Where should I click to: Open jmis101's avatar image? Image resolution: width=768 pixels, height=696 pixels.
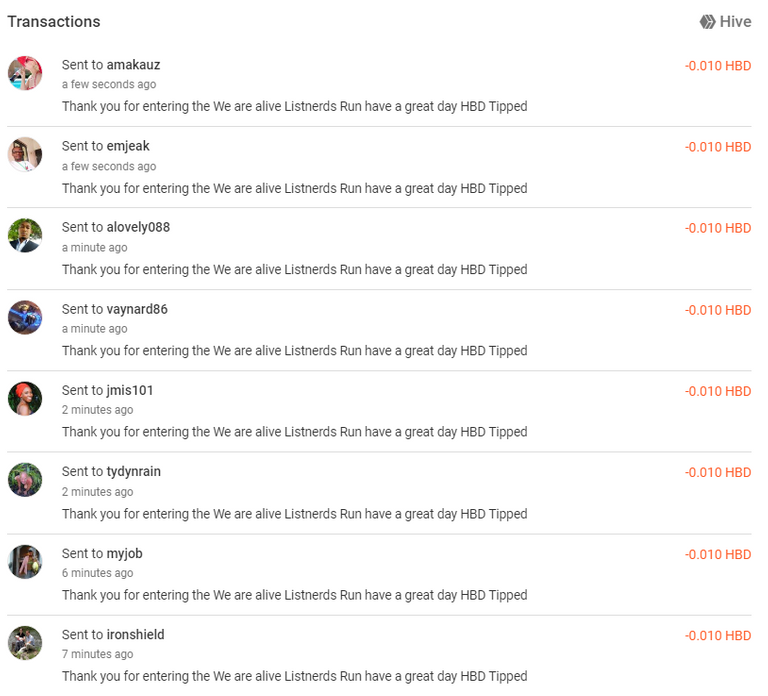click(x=25, y=399)
